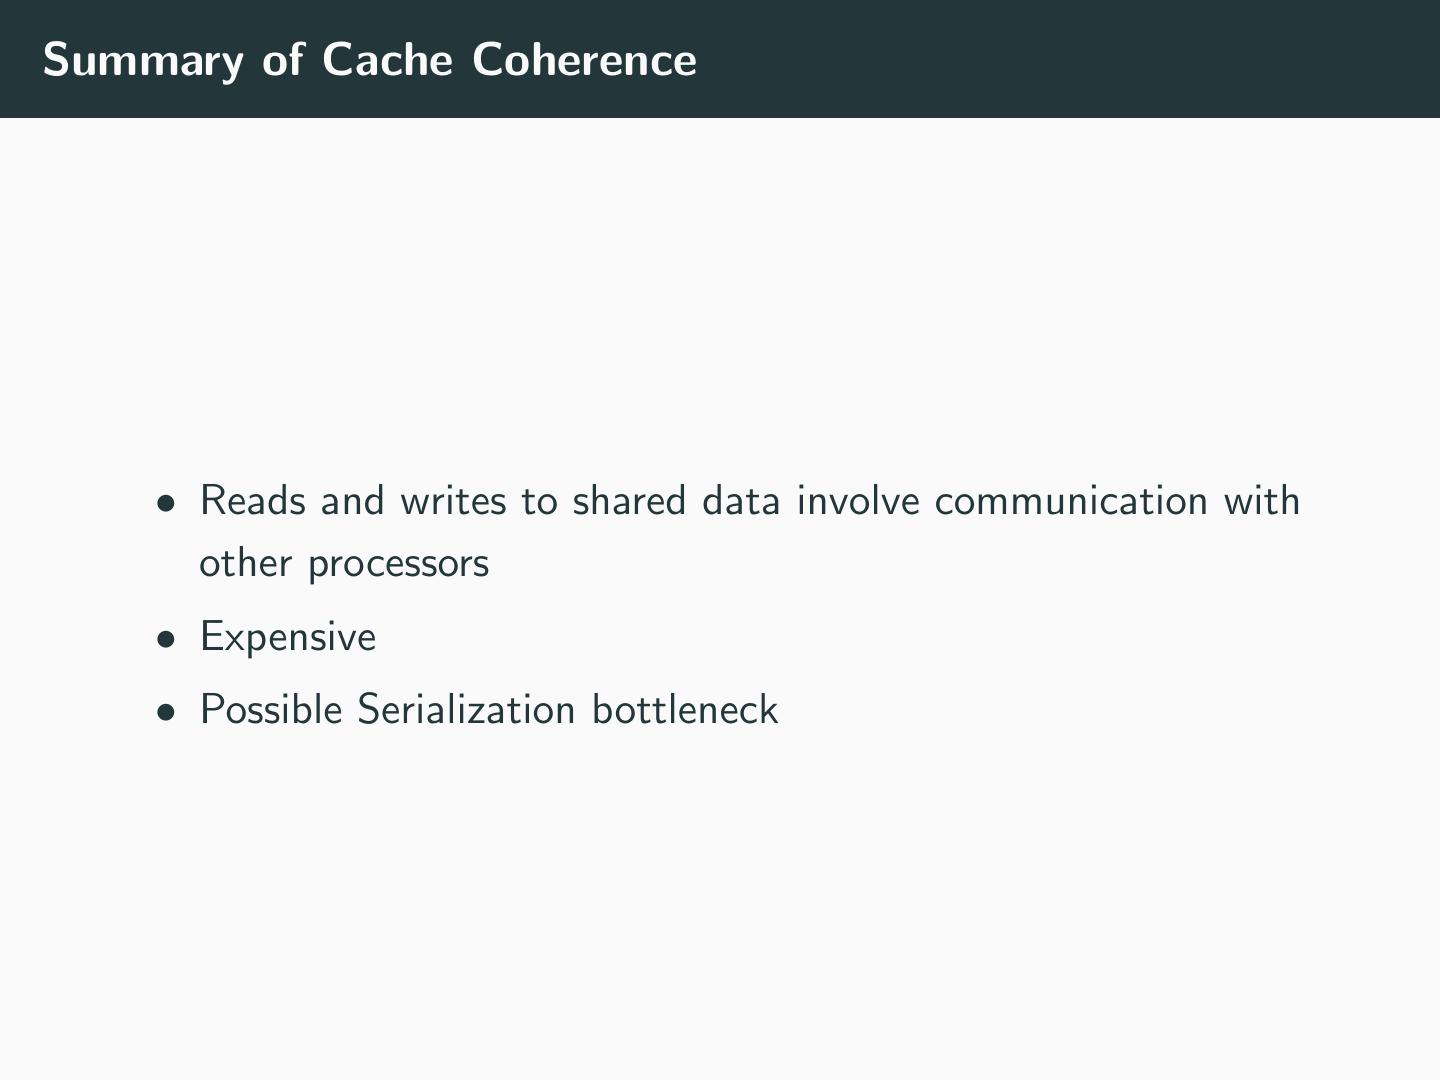Click the word 'Serialization' in third bullet
The width and height of the screenshot is (1440, 1080).
(x=466, y=710)
